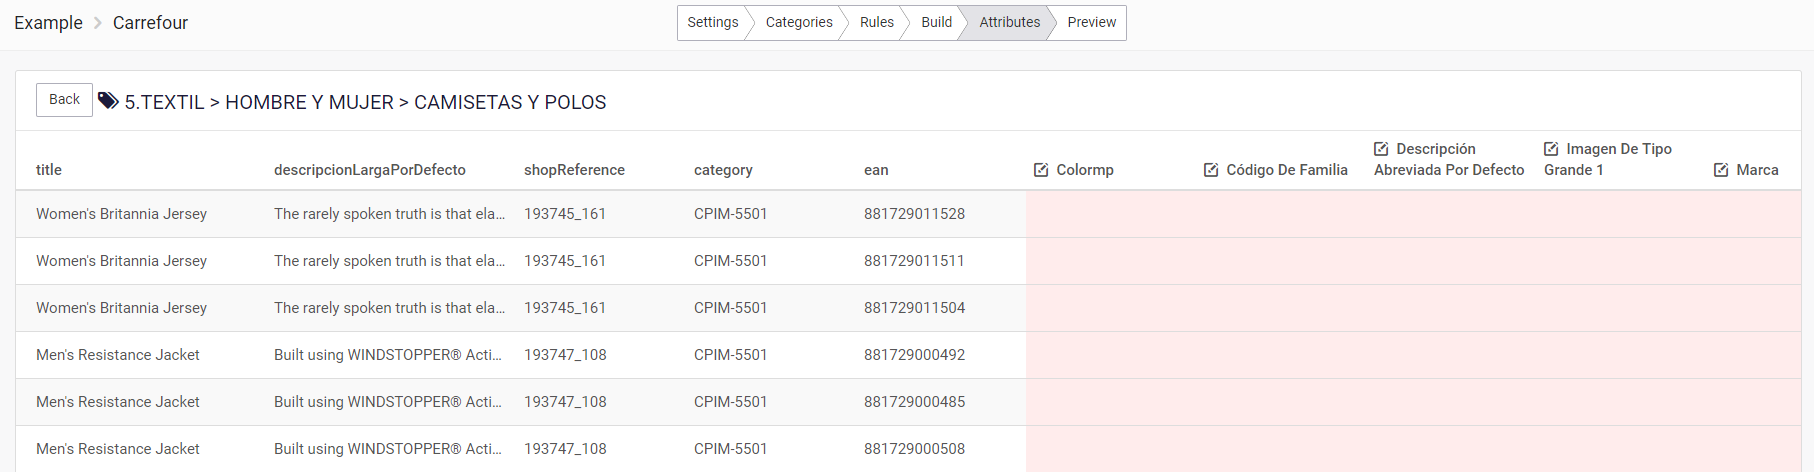Select the row with ean 881729000492
The width and height of the screenshot is (1814, 472).
pos(908,355)
